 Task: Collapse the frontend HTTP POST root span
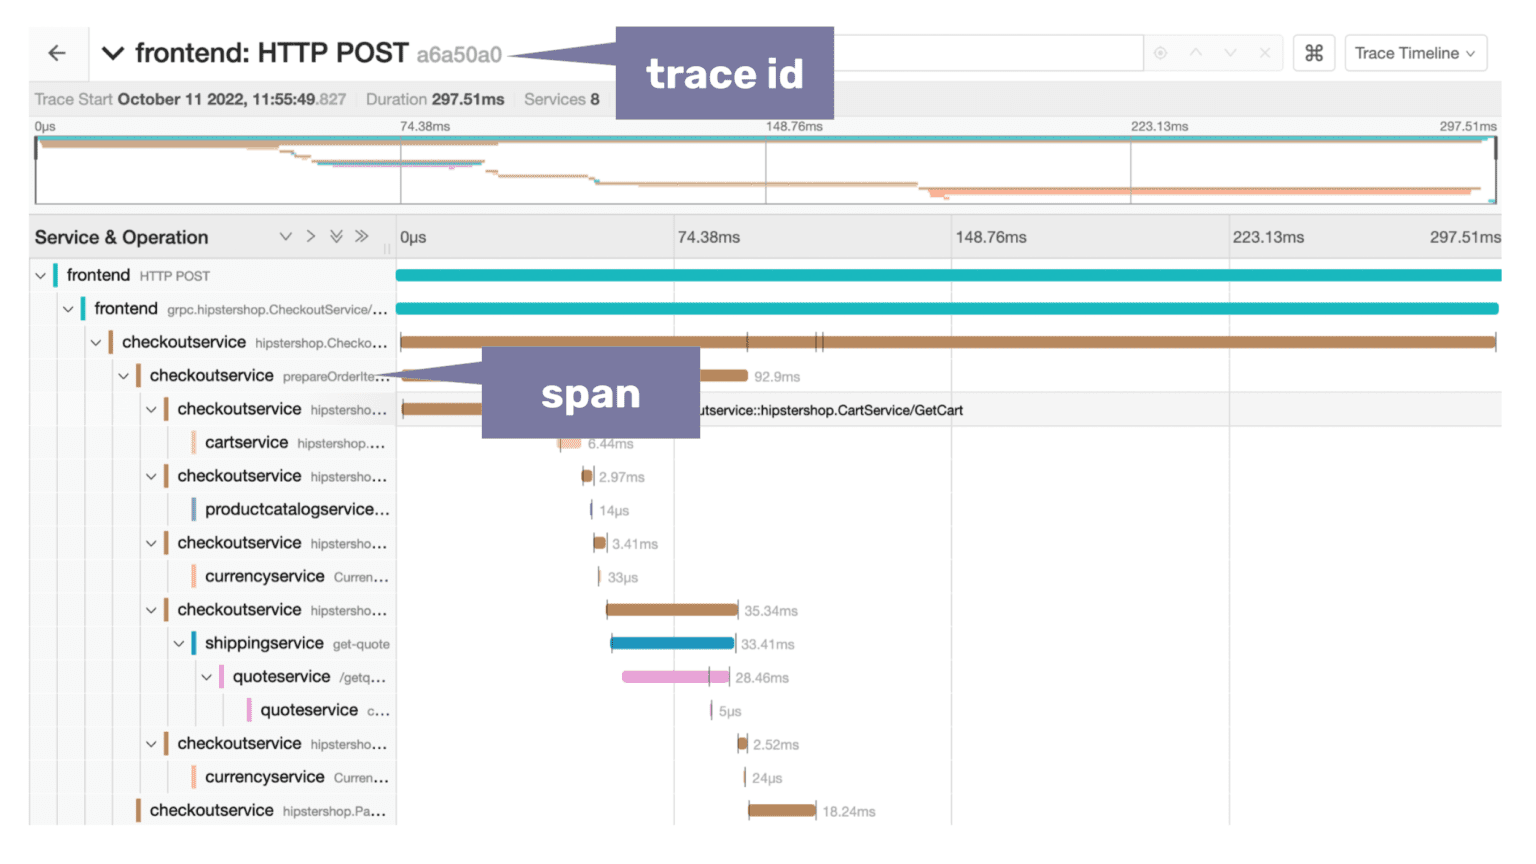[40, 274]
